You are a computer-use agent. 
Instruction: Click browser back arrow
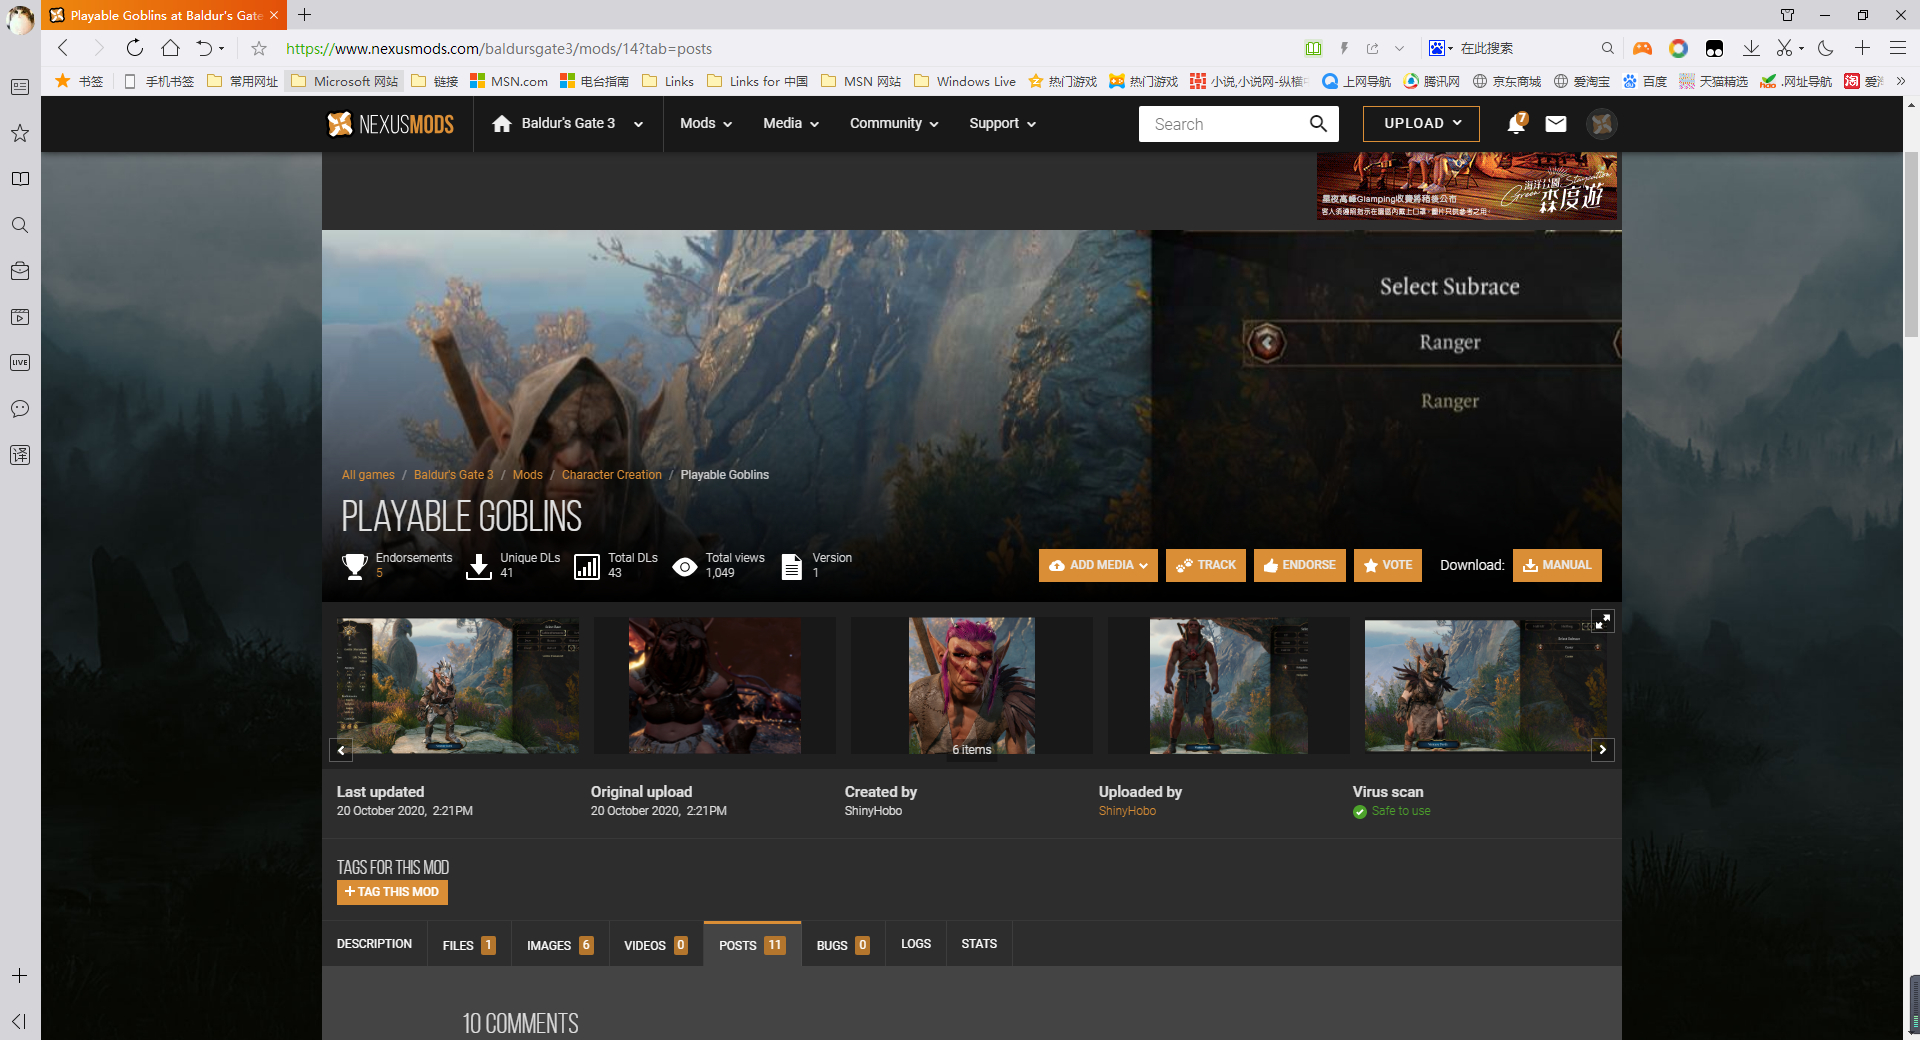click(63, 48)
